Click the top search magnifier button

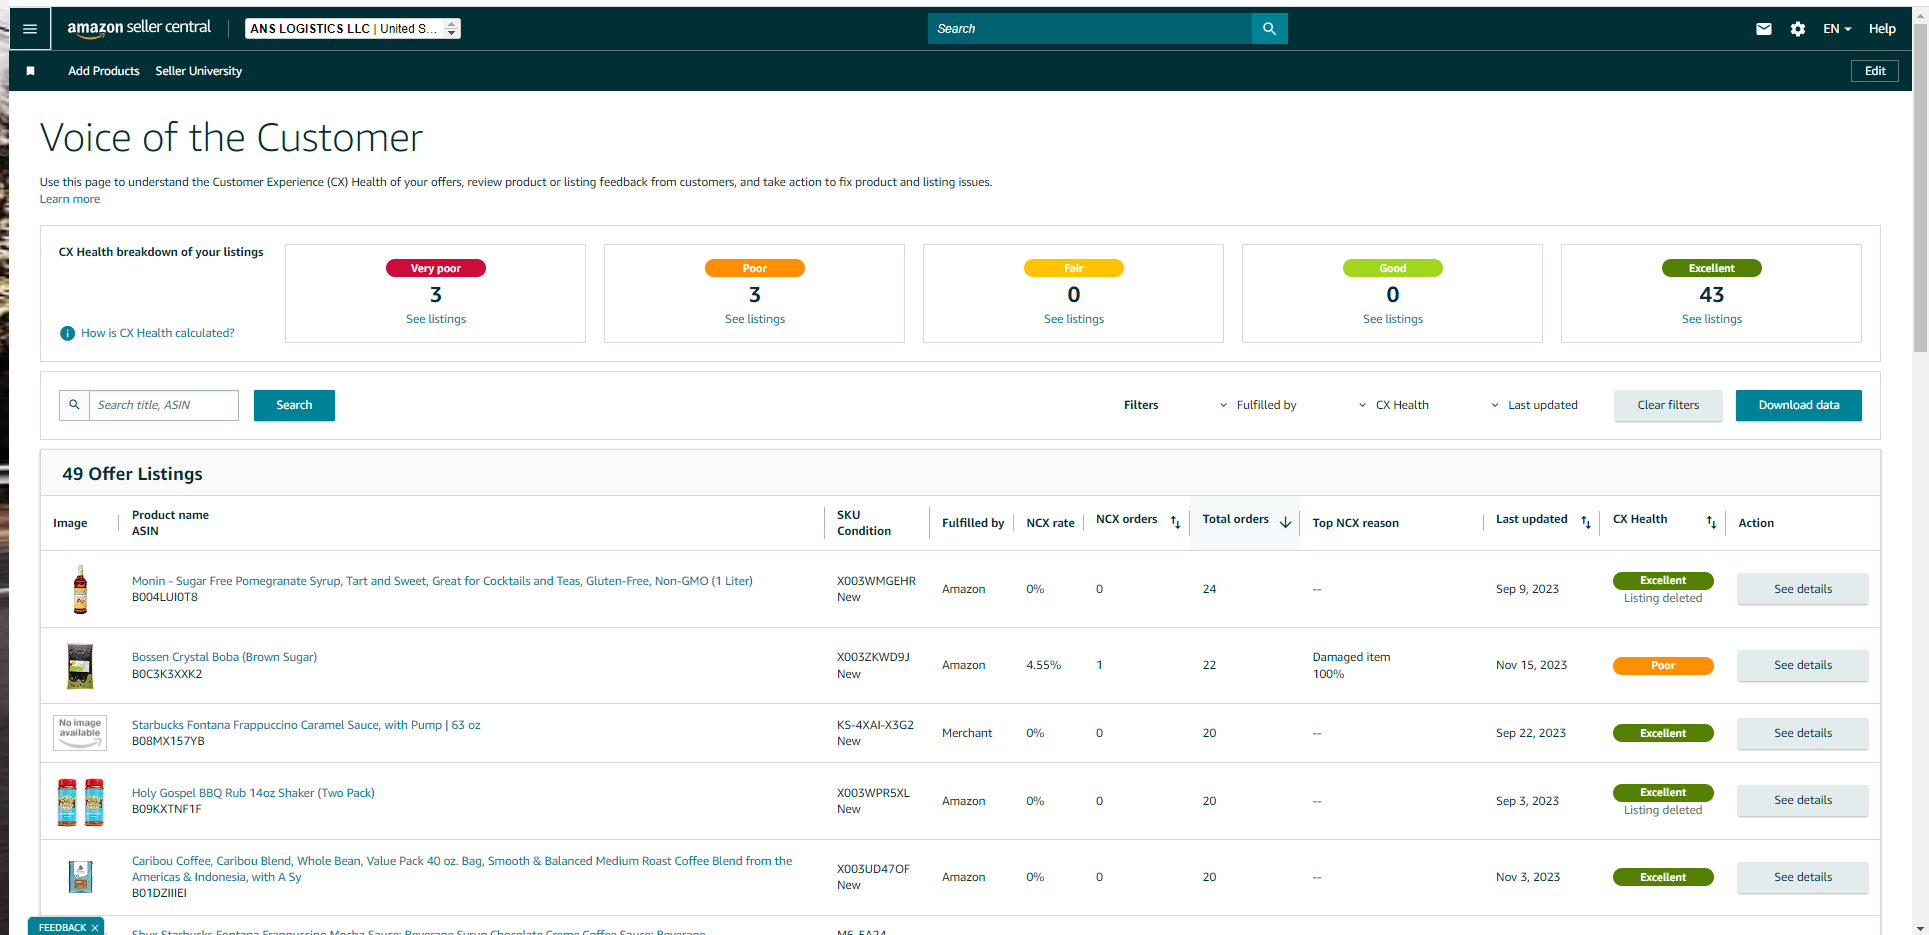tap(1269, 29)
